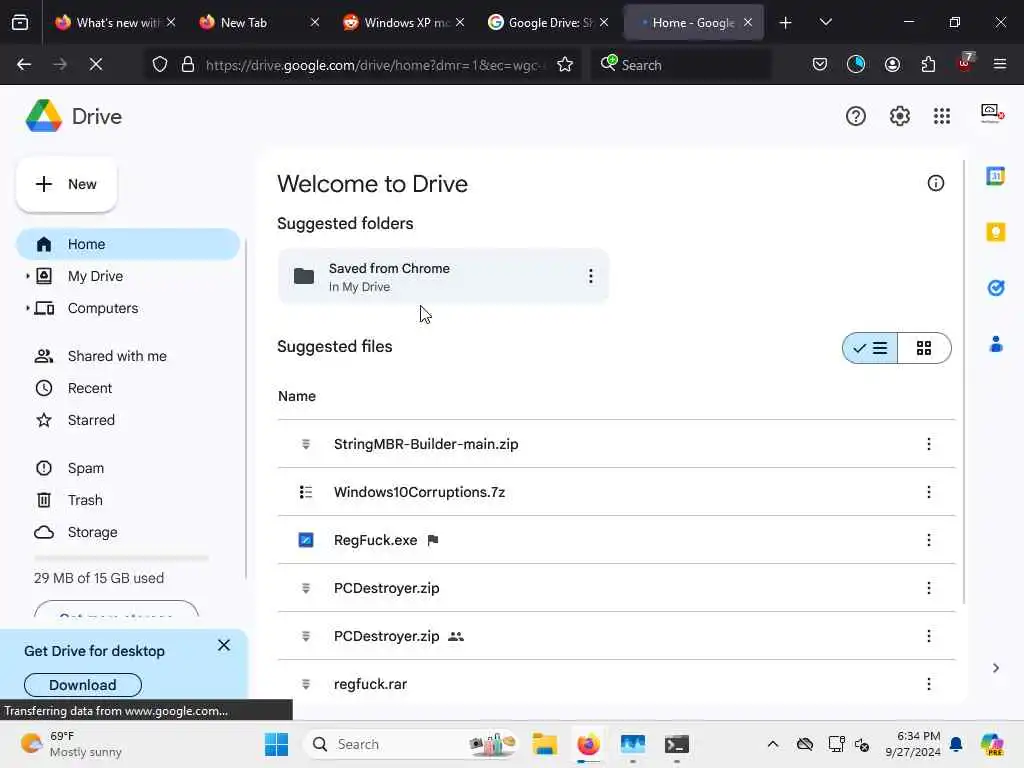
Task: Open Google Keep side panel icon
Action: pos(995,232)
